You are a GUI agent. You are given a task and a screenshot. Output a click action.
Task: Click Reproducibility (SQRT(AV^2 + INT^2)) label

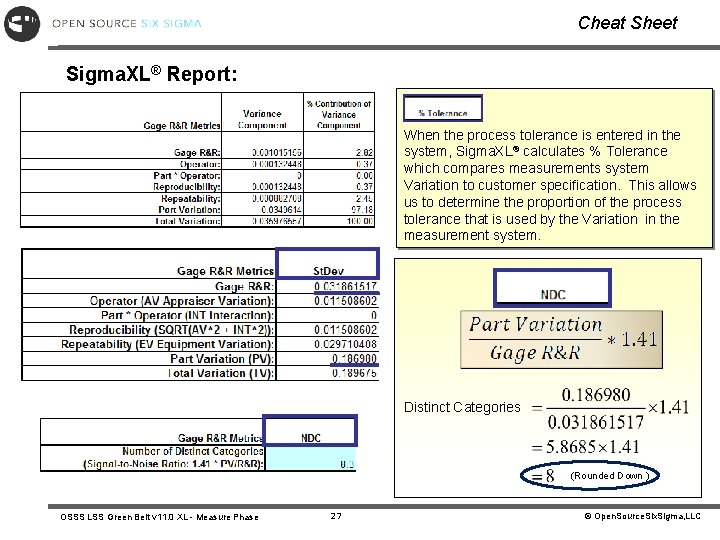tap(171, 330)
